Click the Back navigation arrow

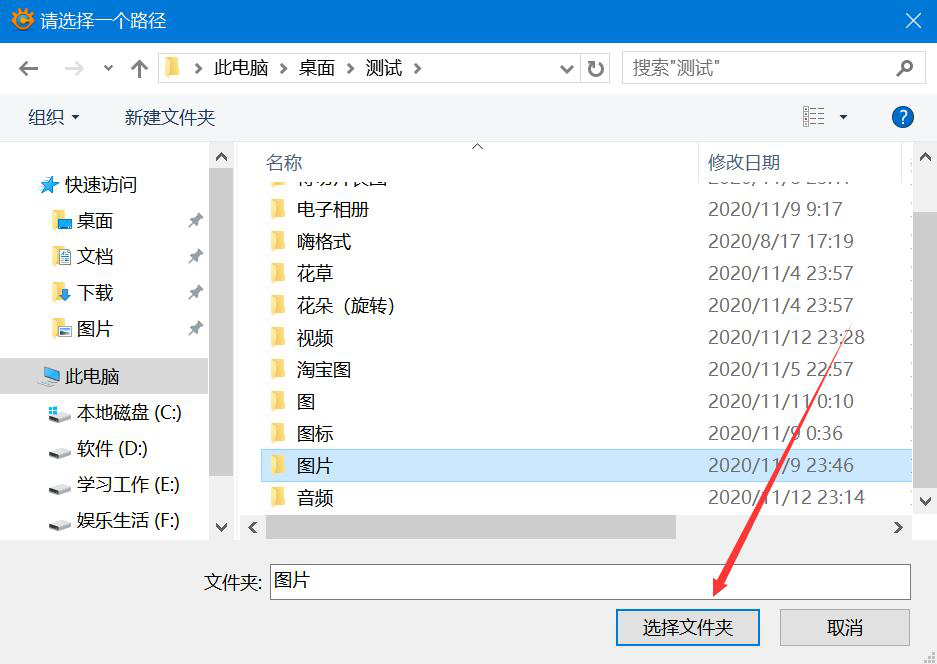coord(28,69)
